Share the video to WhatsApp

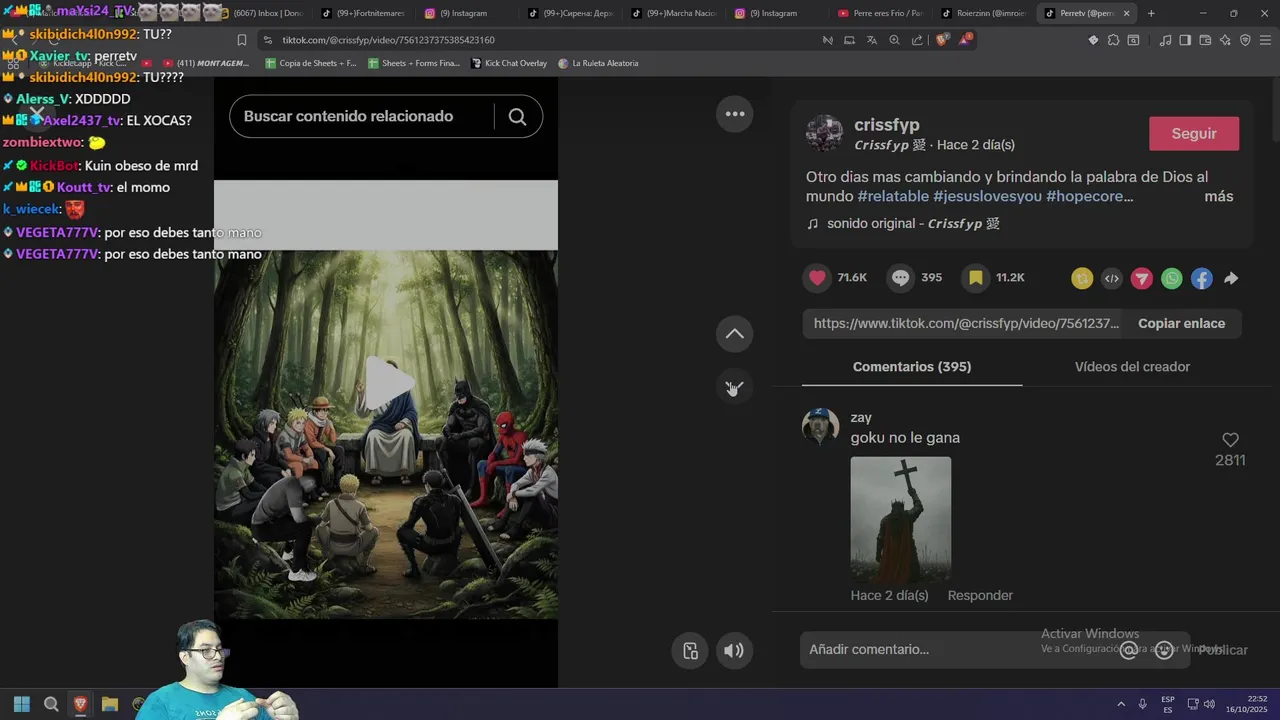tap(1172, 279)
